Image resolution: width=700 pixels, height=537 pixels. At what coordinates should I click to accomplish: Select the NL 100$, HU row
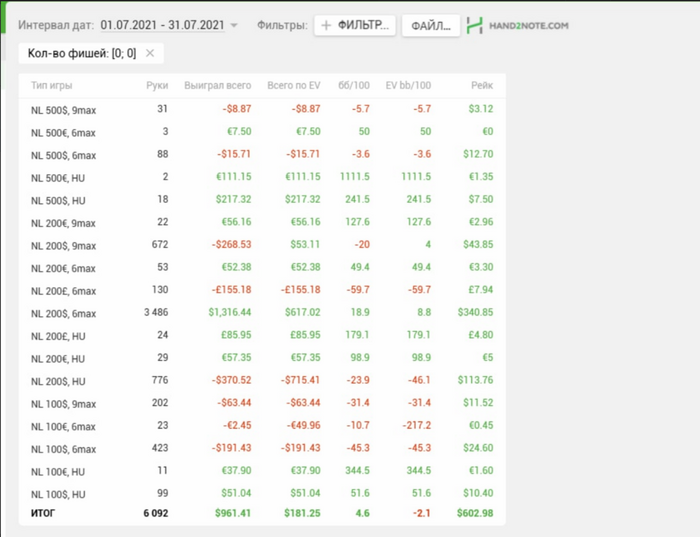[262, 494]
